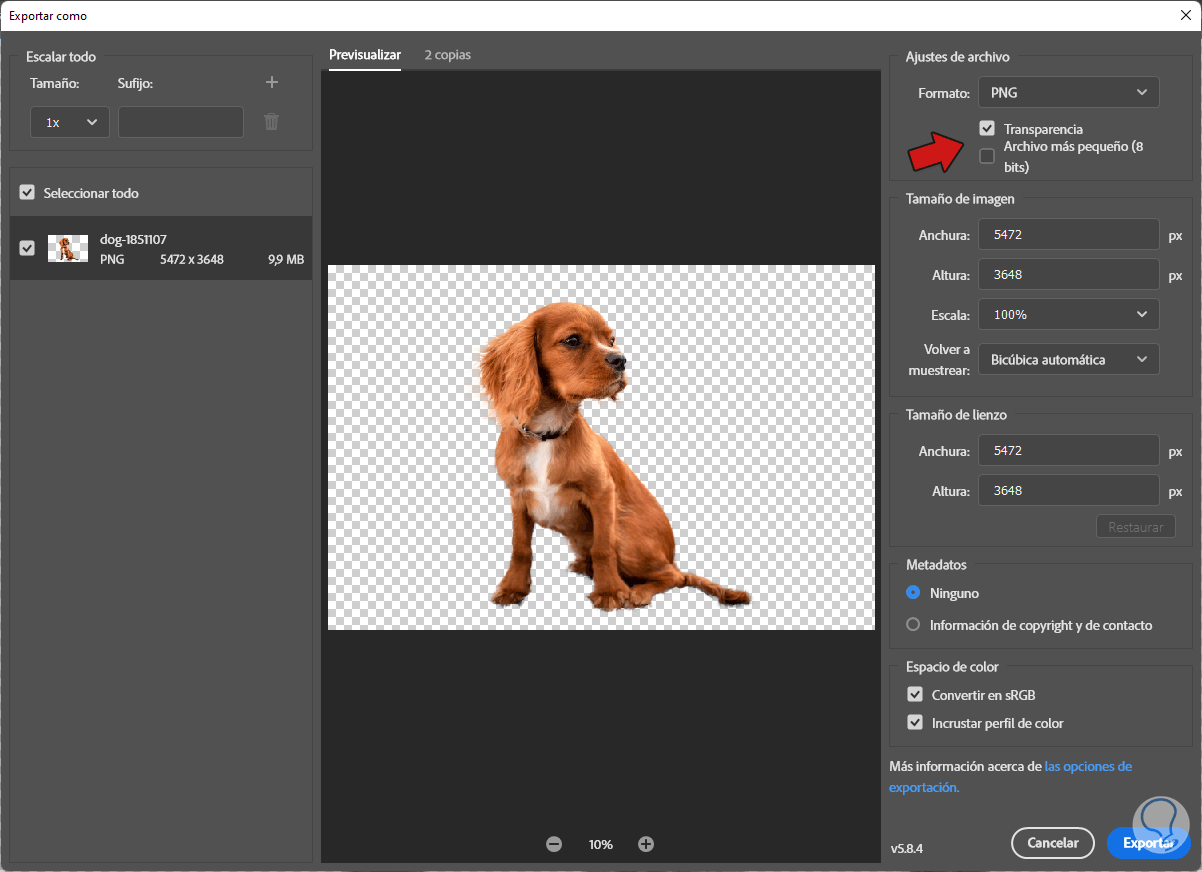Click the dog preview image
Screen dimensions: 1202x872
click(601, 447)
